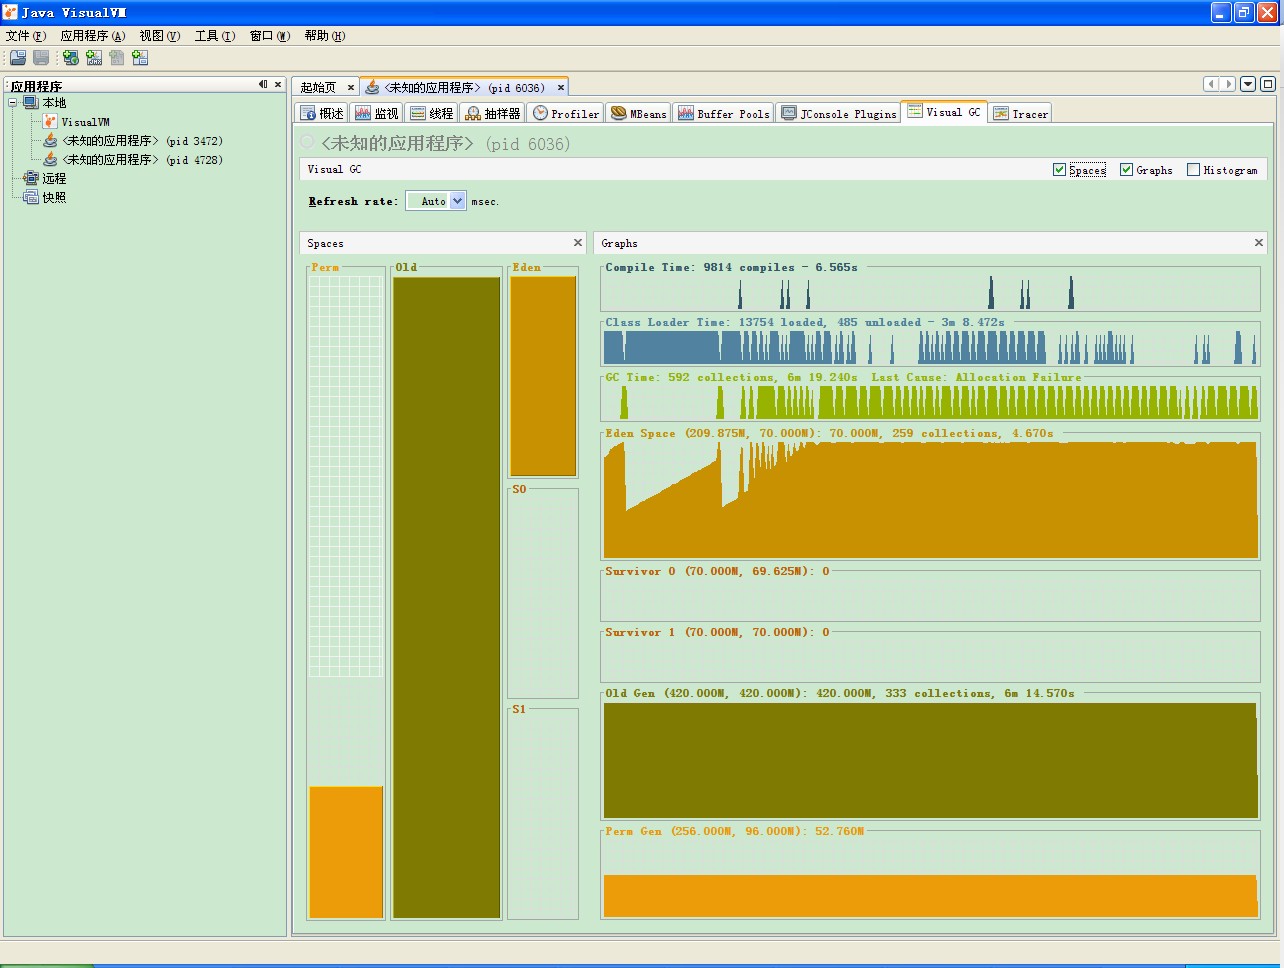Click the Old generation space bar
1284x968 pixels.
point(446,597)
